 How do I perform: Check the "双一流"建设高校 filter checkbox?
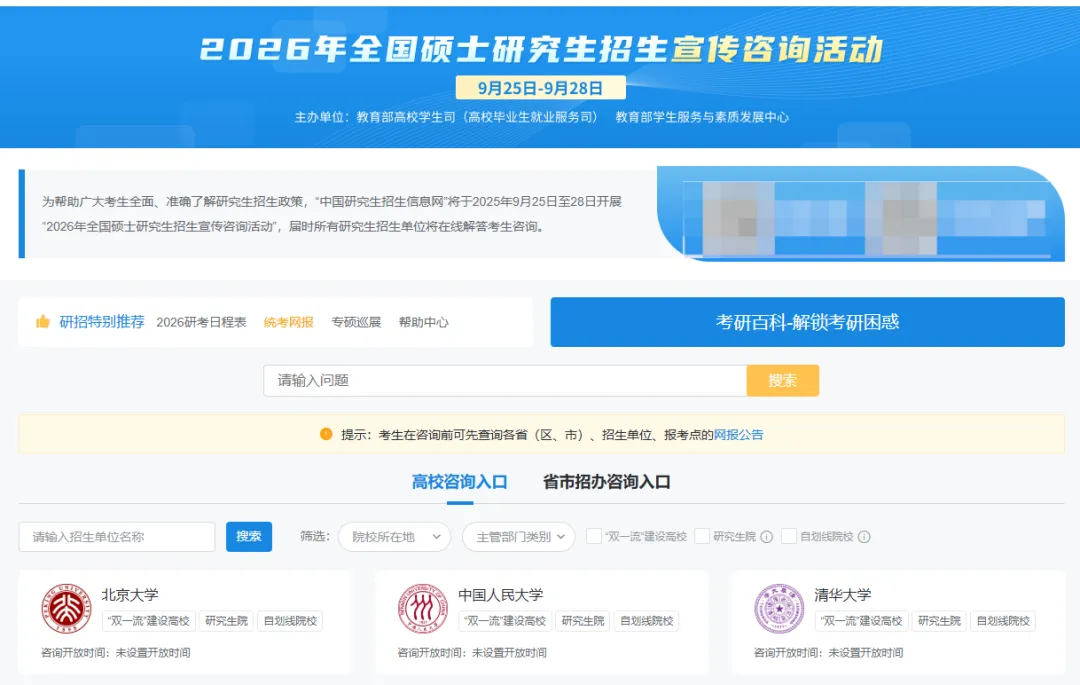pos(594,536)
